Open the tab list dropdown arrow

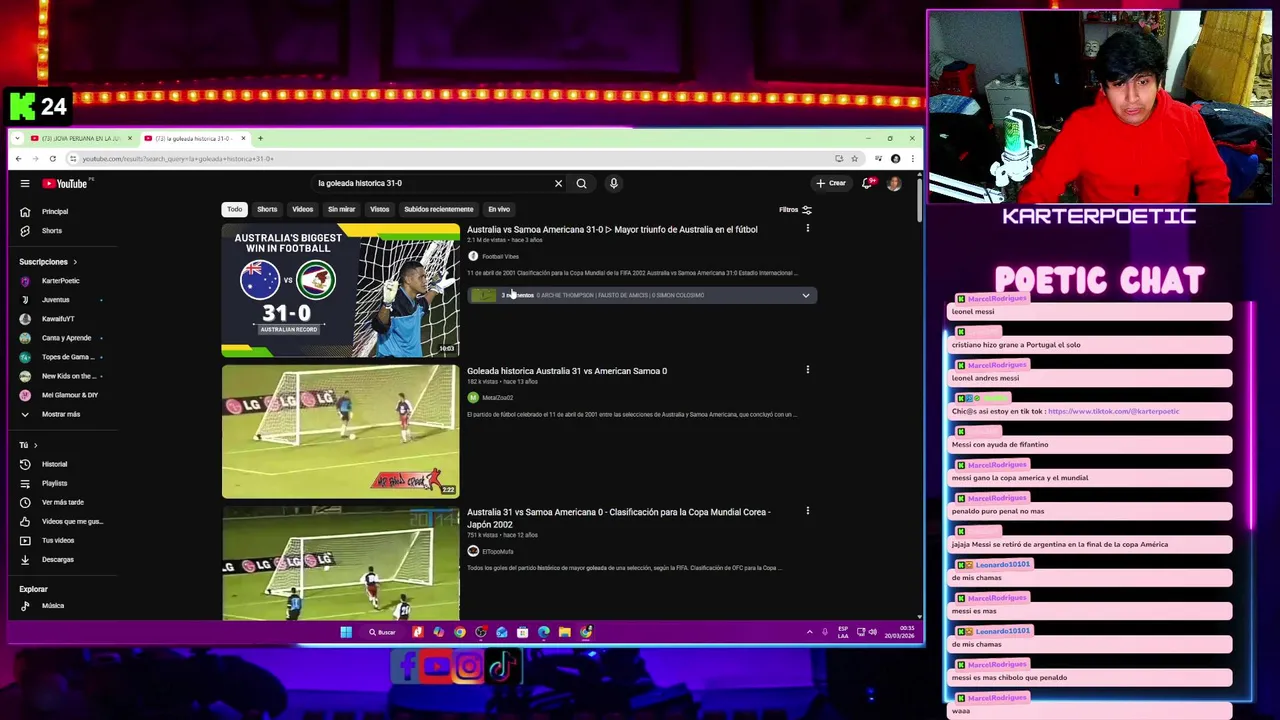click(18, 138)
